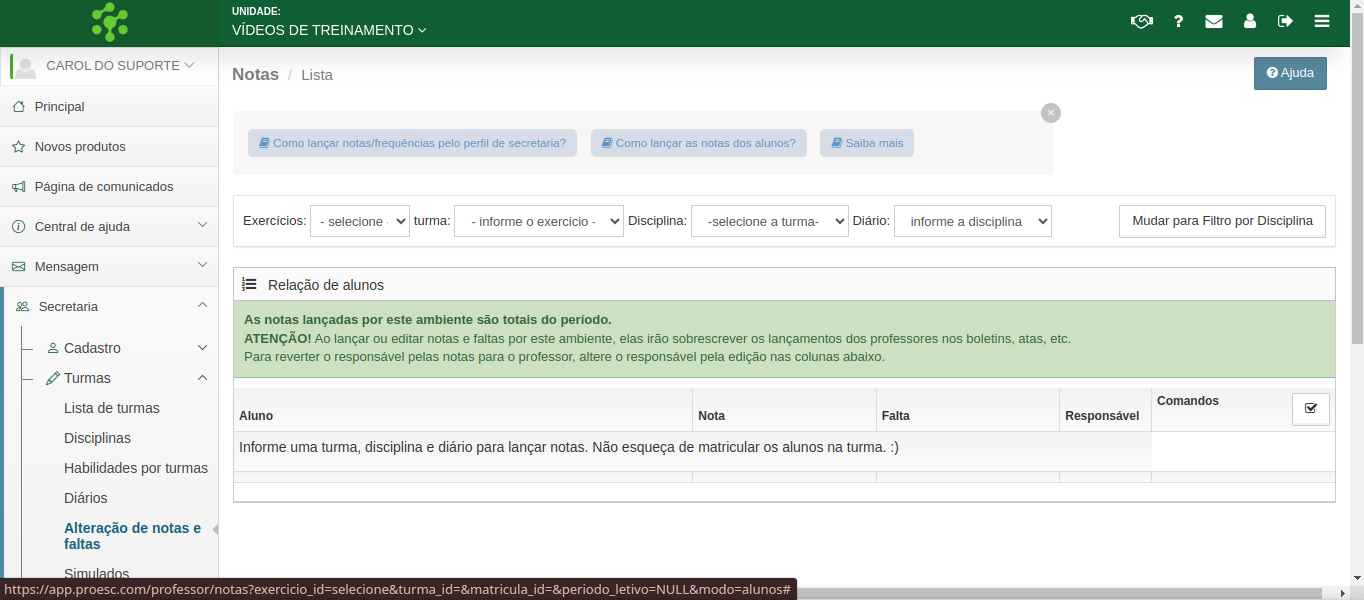The width and height of the screenshot is (1364, 600).
Task: Open Diários submenu item
Action: click(86, 498)
